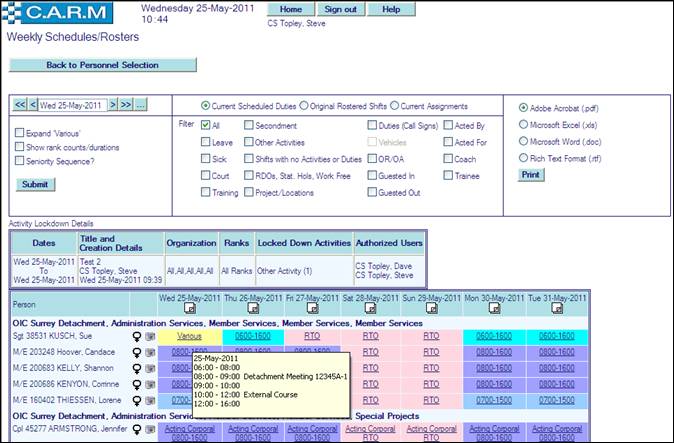
Task: Click the lightbulb icon beside KELLY, Shannon
Action: 136,367
